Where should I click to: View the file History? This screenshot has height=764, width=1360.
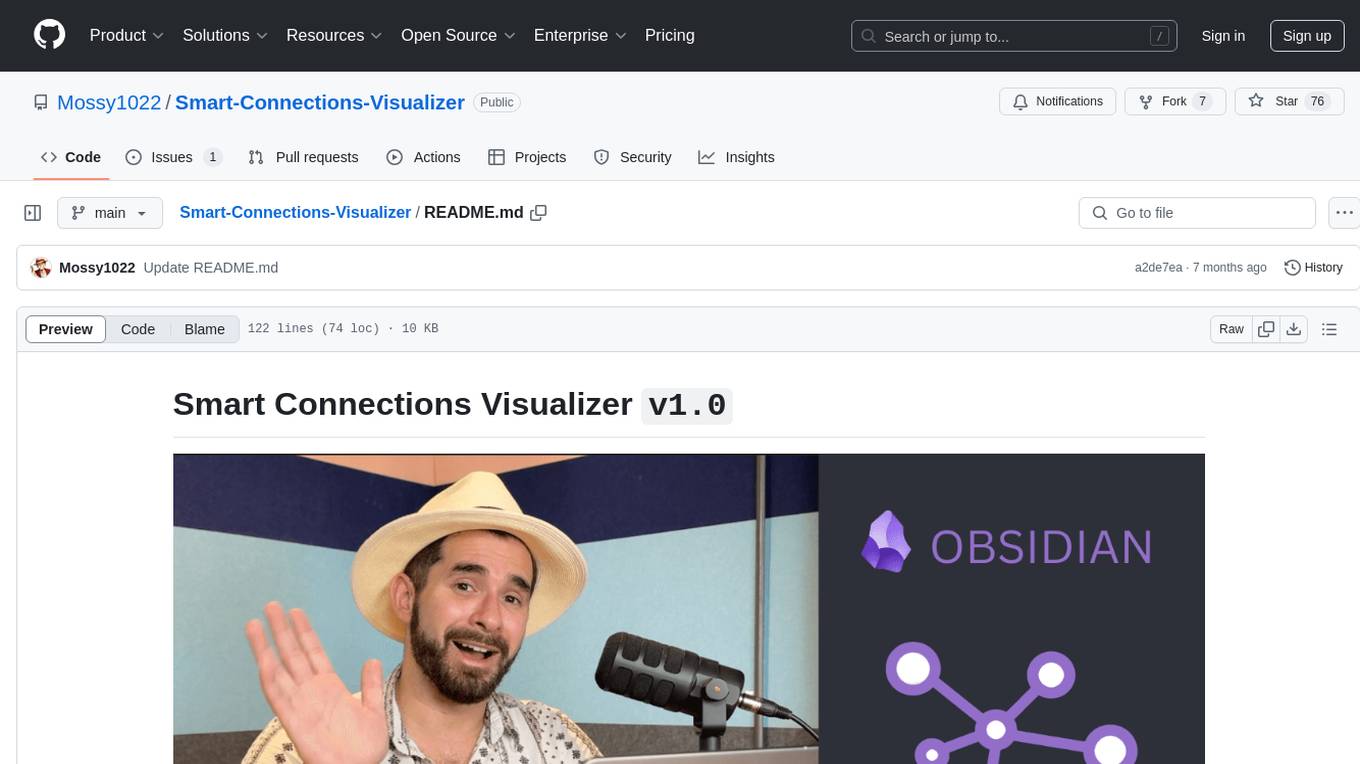point(1313,267)
